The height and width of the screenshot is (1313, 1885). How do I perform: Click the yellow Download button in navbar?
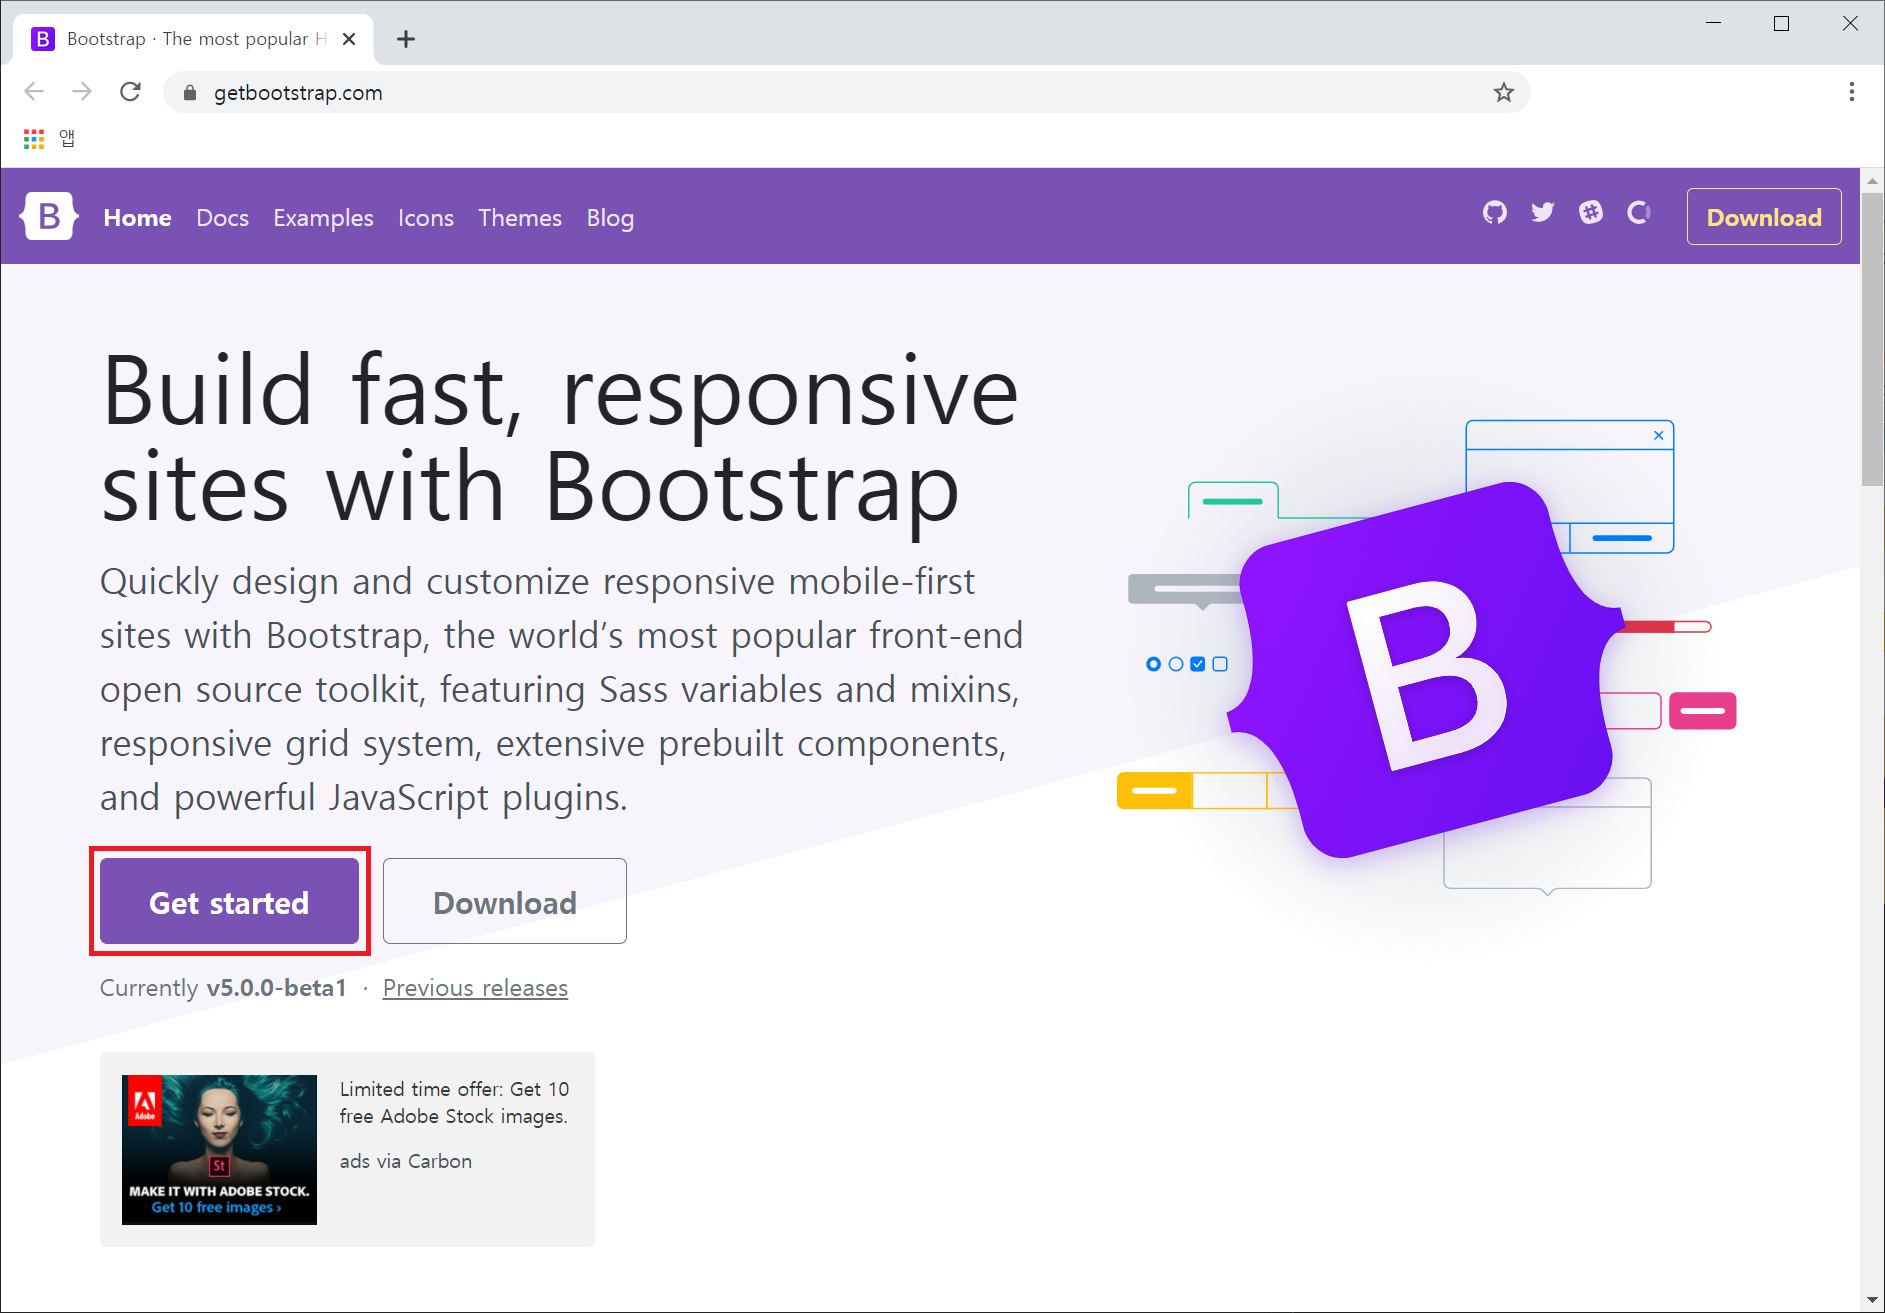click(1764, 217)
